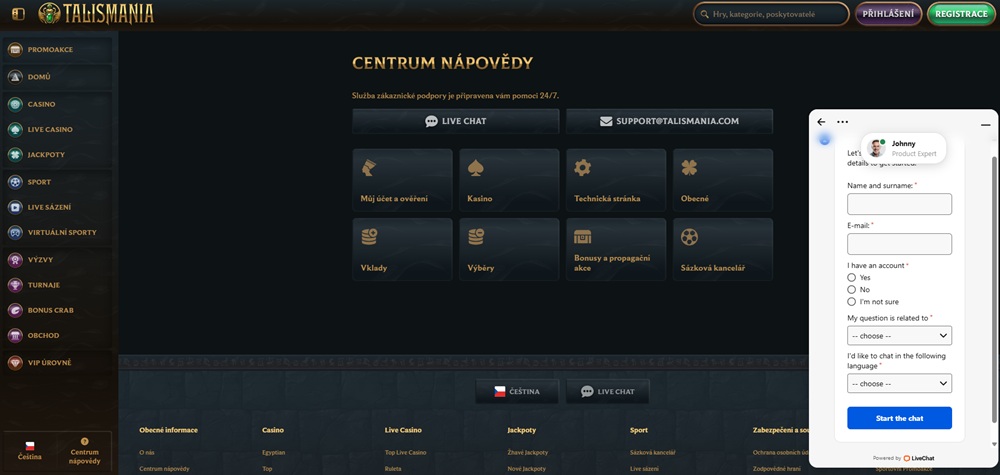Click the Čeština language button in footer
Viewport: 1000px width, 475px height.
point(517,391)
